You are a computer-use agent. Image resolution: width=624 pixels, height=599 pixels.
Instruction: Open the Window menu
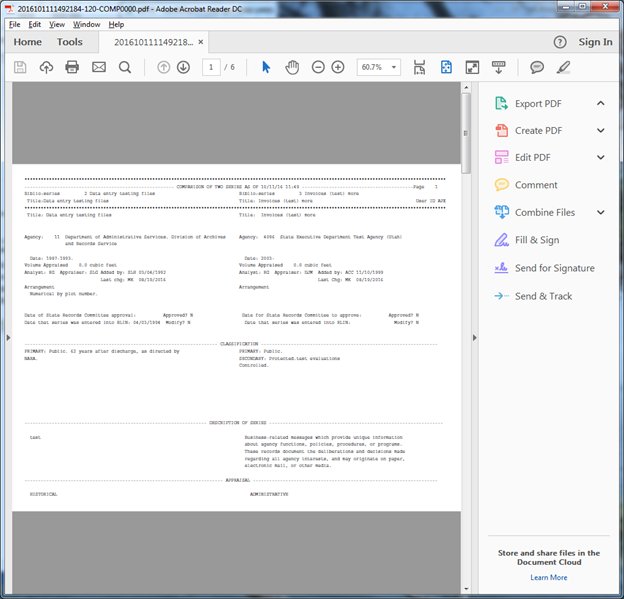click(86, 24)
